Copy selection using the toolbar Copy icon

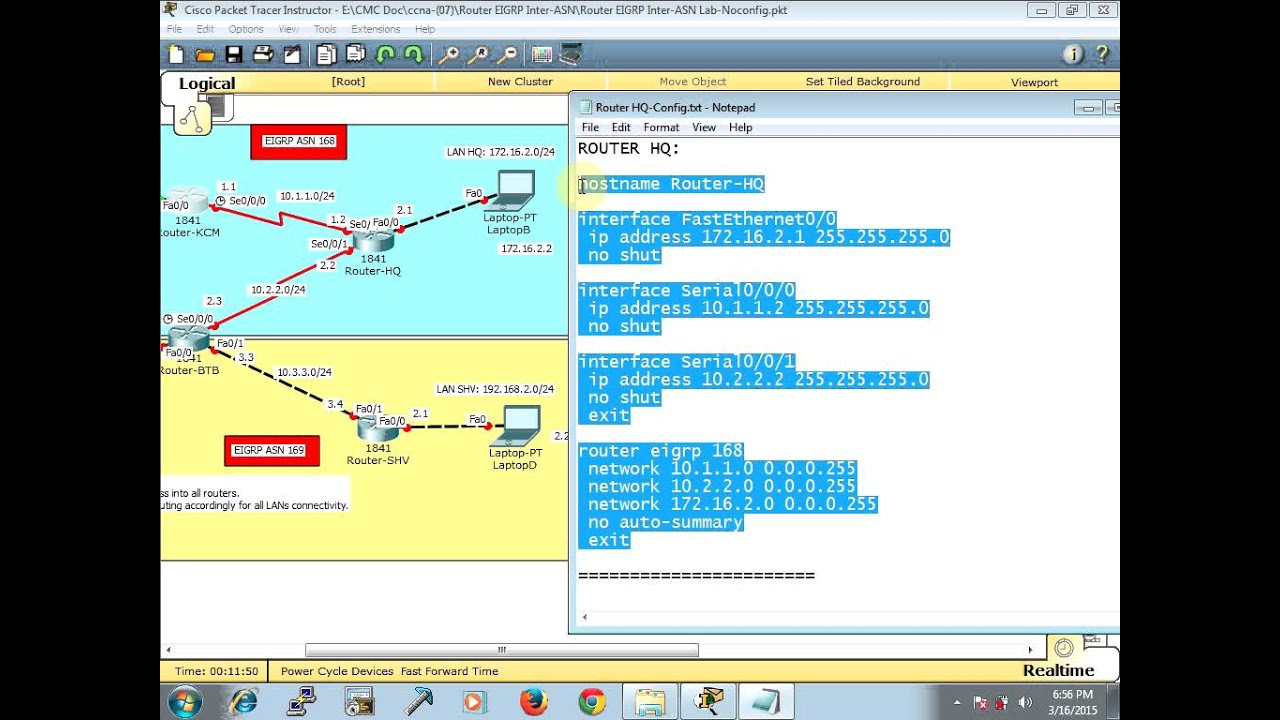[327, 54]
